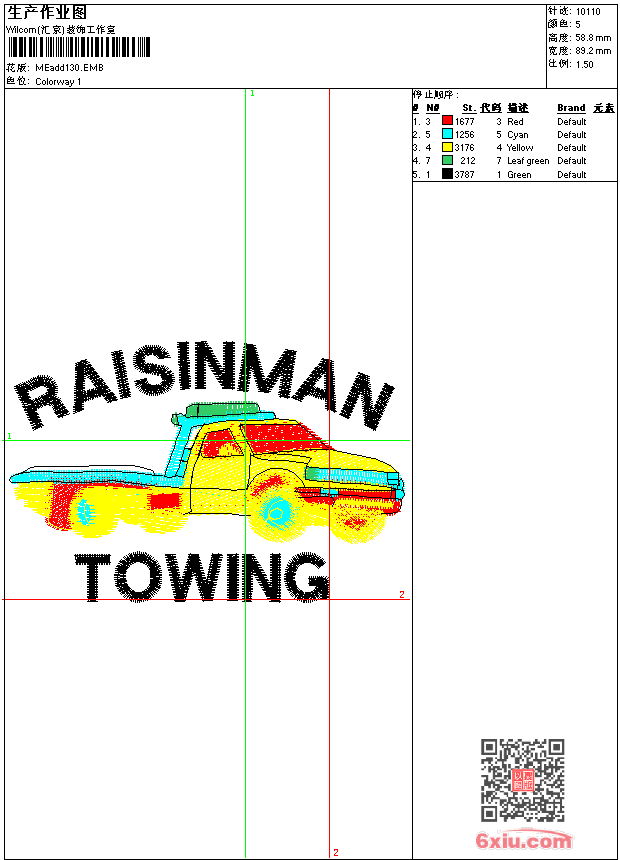Click the leaf green color swatch
Image resolution: width=620 pixels, height=860 pixels.
pyautogui.click(x=447, y=160)
